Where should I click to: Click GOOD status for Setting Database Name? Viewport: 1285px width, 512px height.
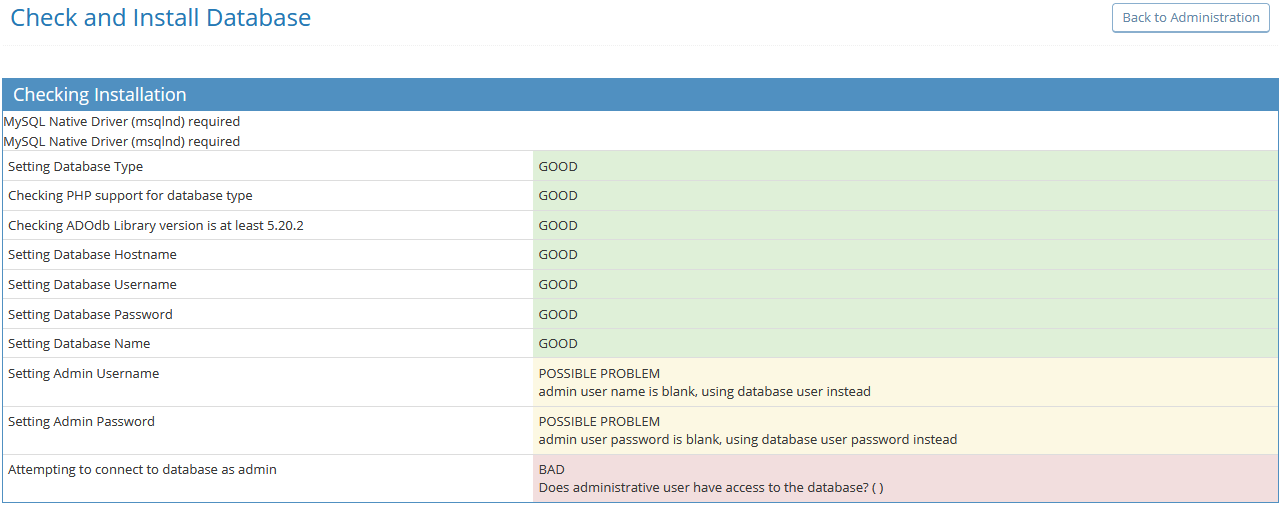click(x=558, y=344)
